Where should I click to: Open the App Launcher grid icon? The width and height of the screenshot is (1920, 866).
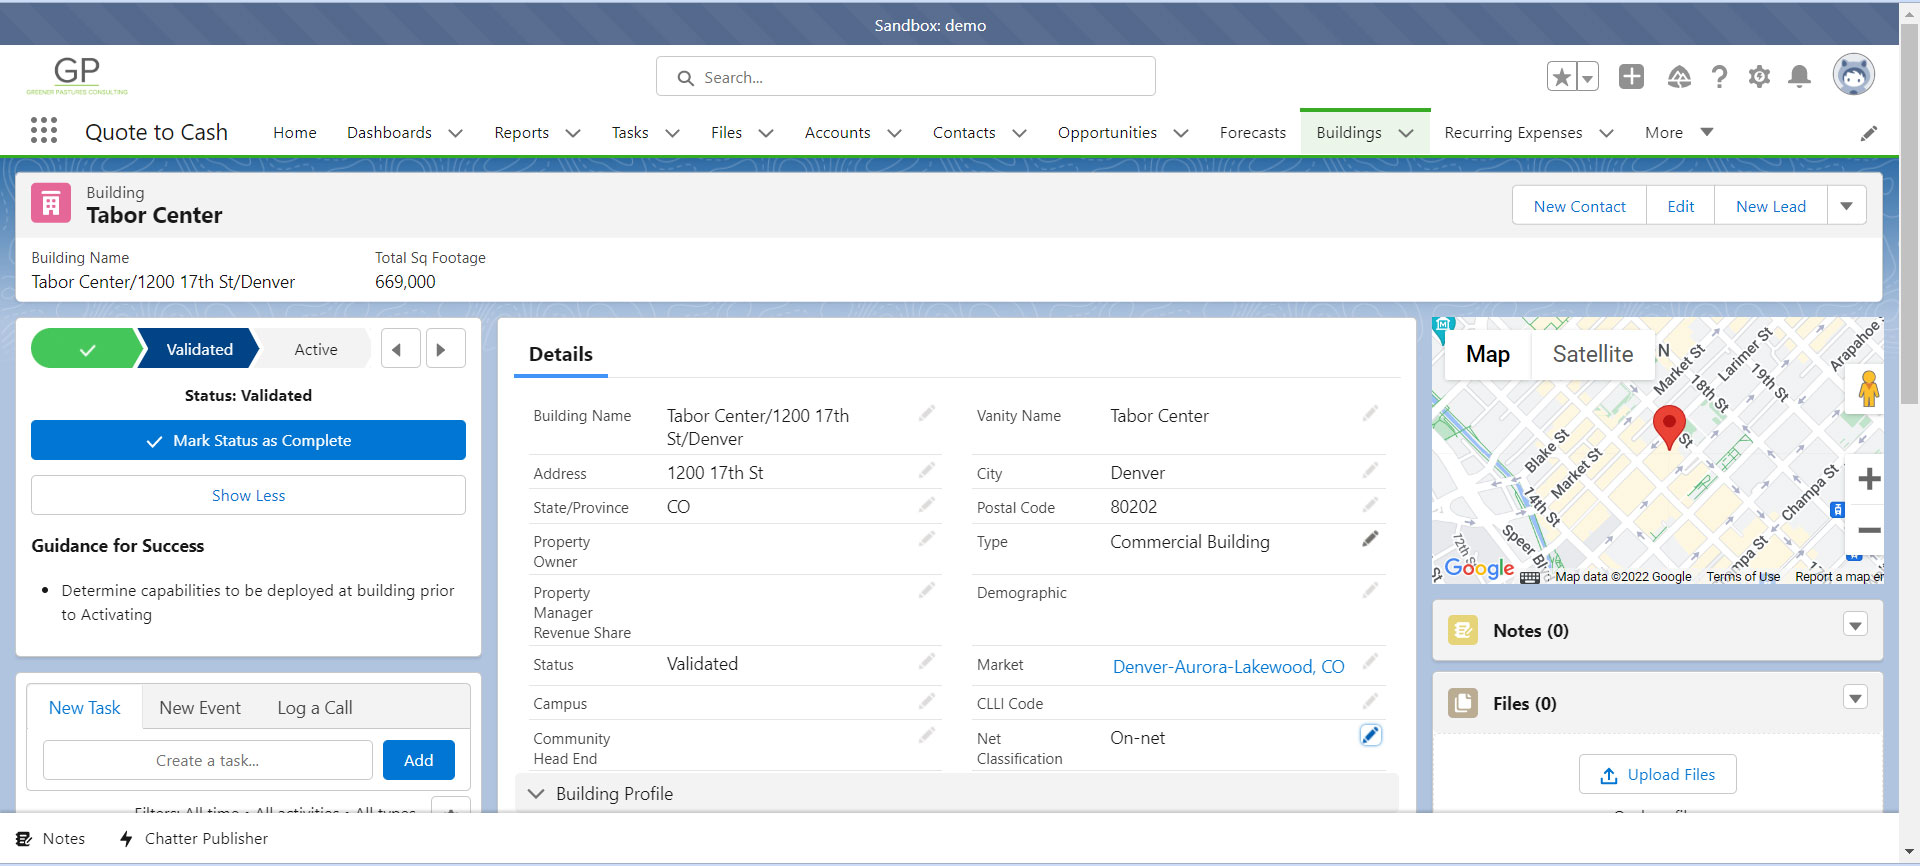(44, 131)
